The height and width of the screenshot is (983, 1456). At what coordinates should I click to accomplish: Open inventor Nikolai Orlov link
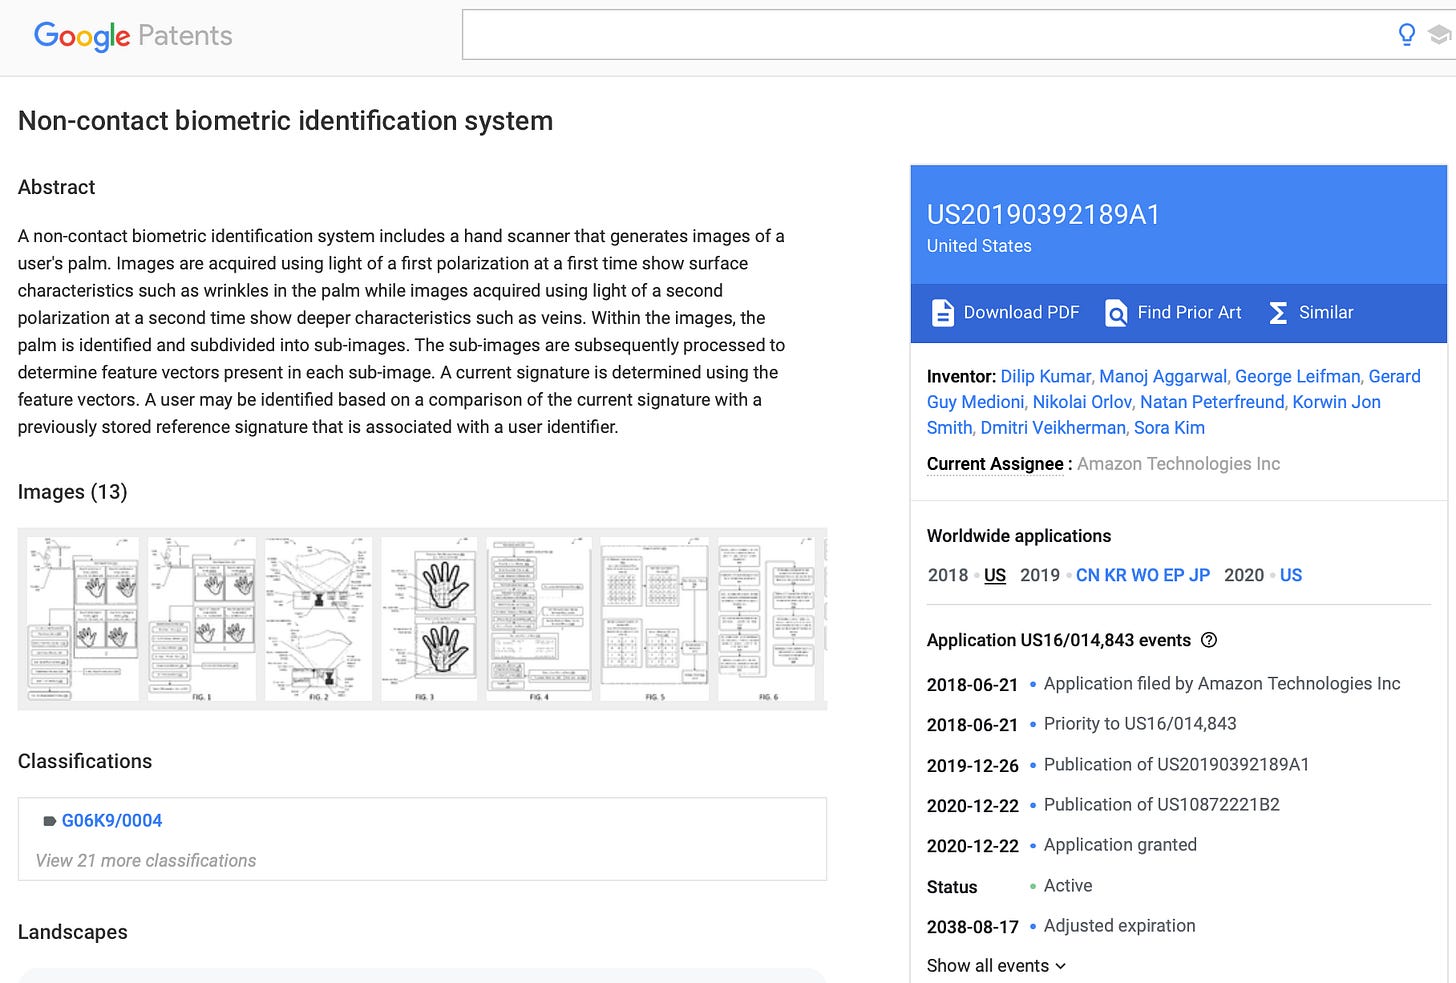(x=1082, y=402)
